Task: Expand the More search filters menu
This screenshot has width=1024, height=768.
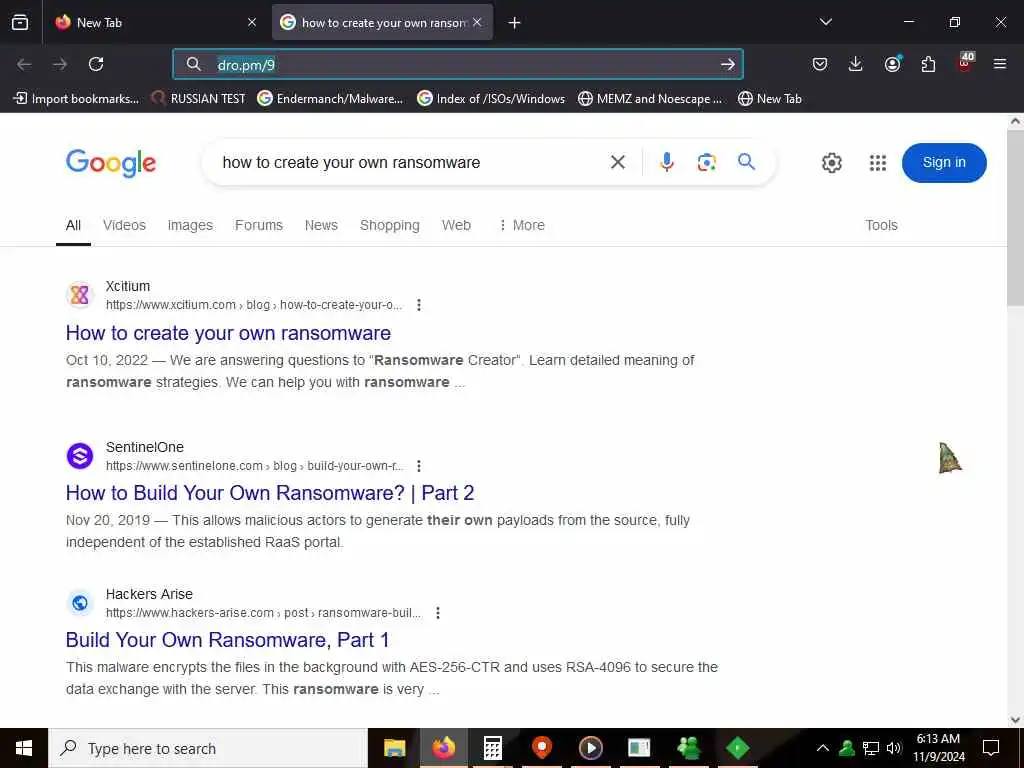Action: point(522,225)
